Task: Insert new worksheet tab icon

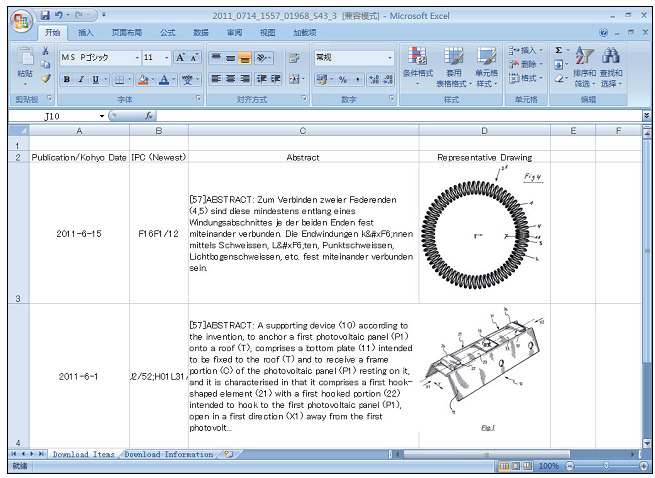Action: tap(228, 454)
